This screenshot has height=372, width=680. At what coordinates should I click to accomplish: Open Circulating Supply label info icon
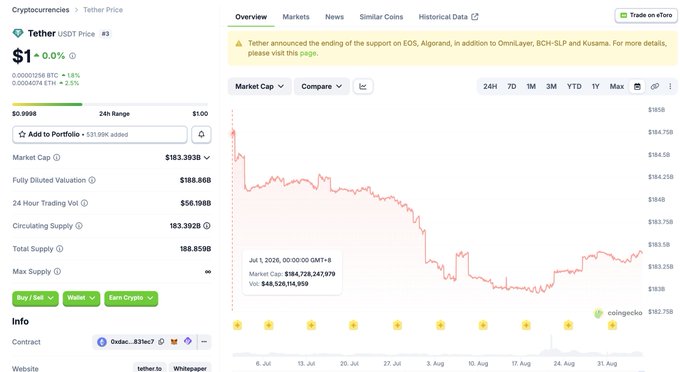79,226
